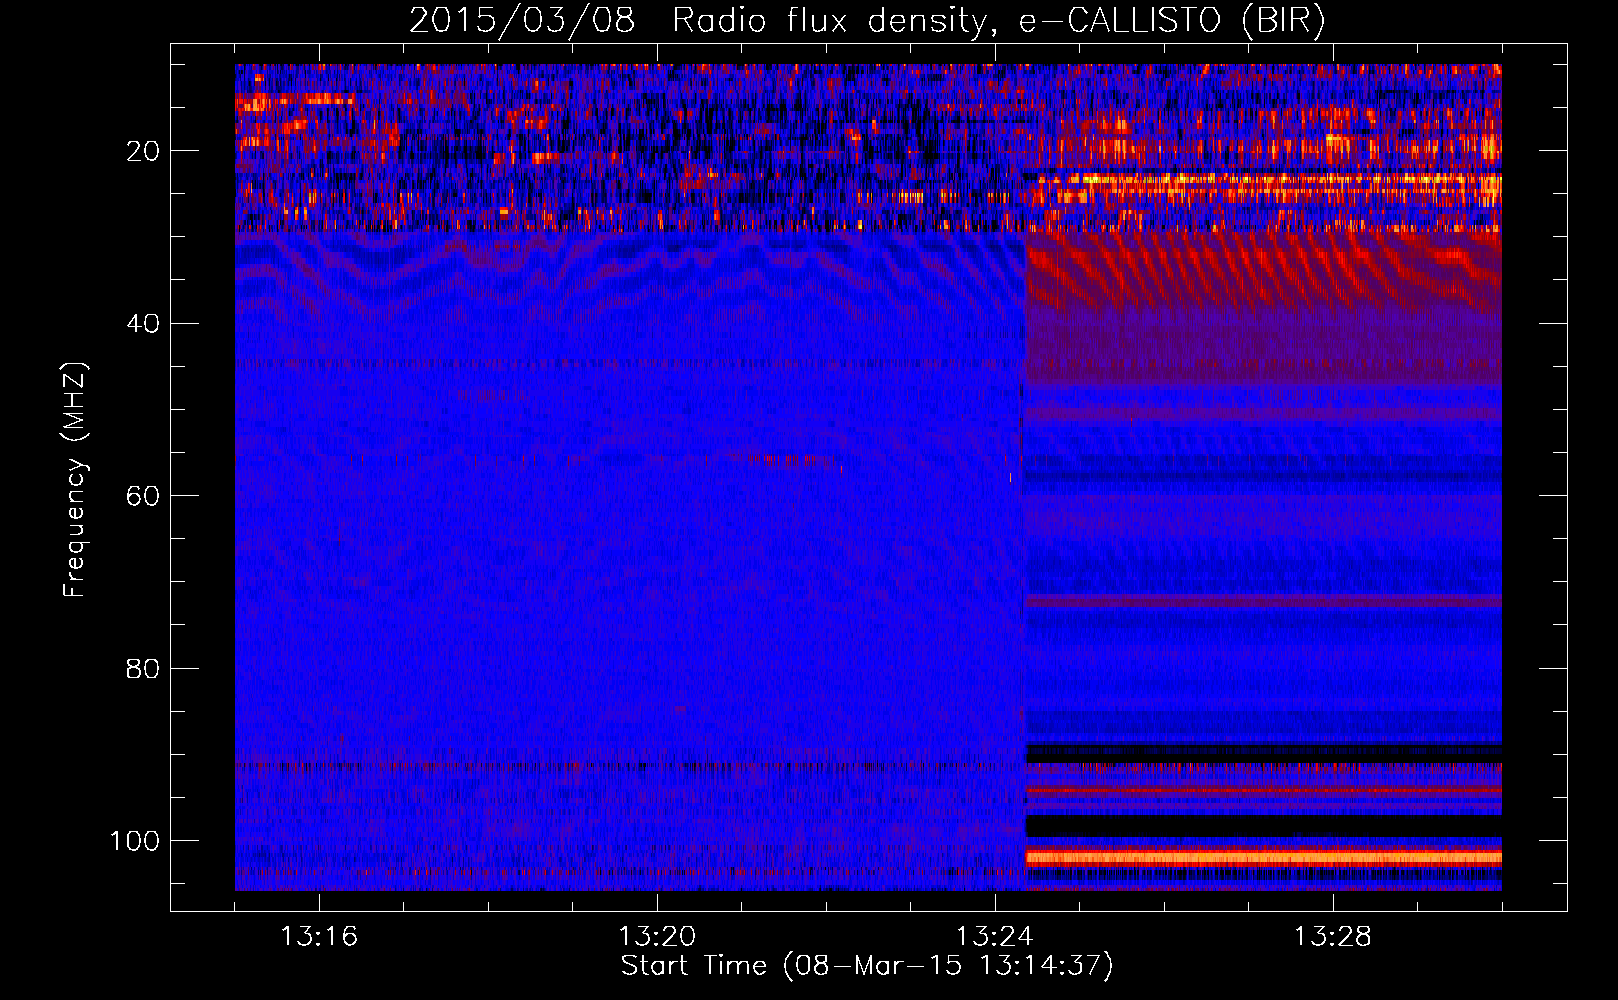Click the '13:28' time tick label
Screen dimensions: 1618x1000
point(1333,937)
